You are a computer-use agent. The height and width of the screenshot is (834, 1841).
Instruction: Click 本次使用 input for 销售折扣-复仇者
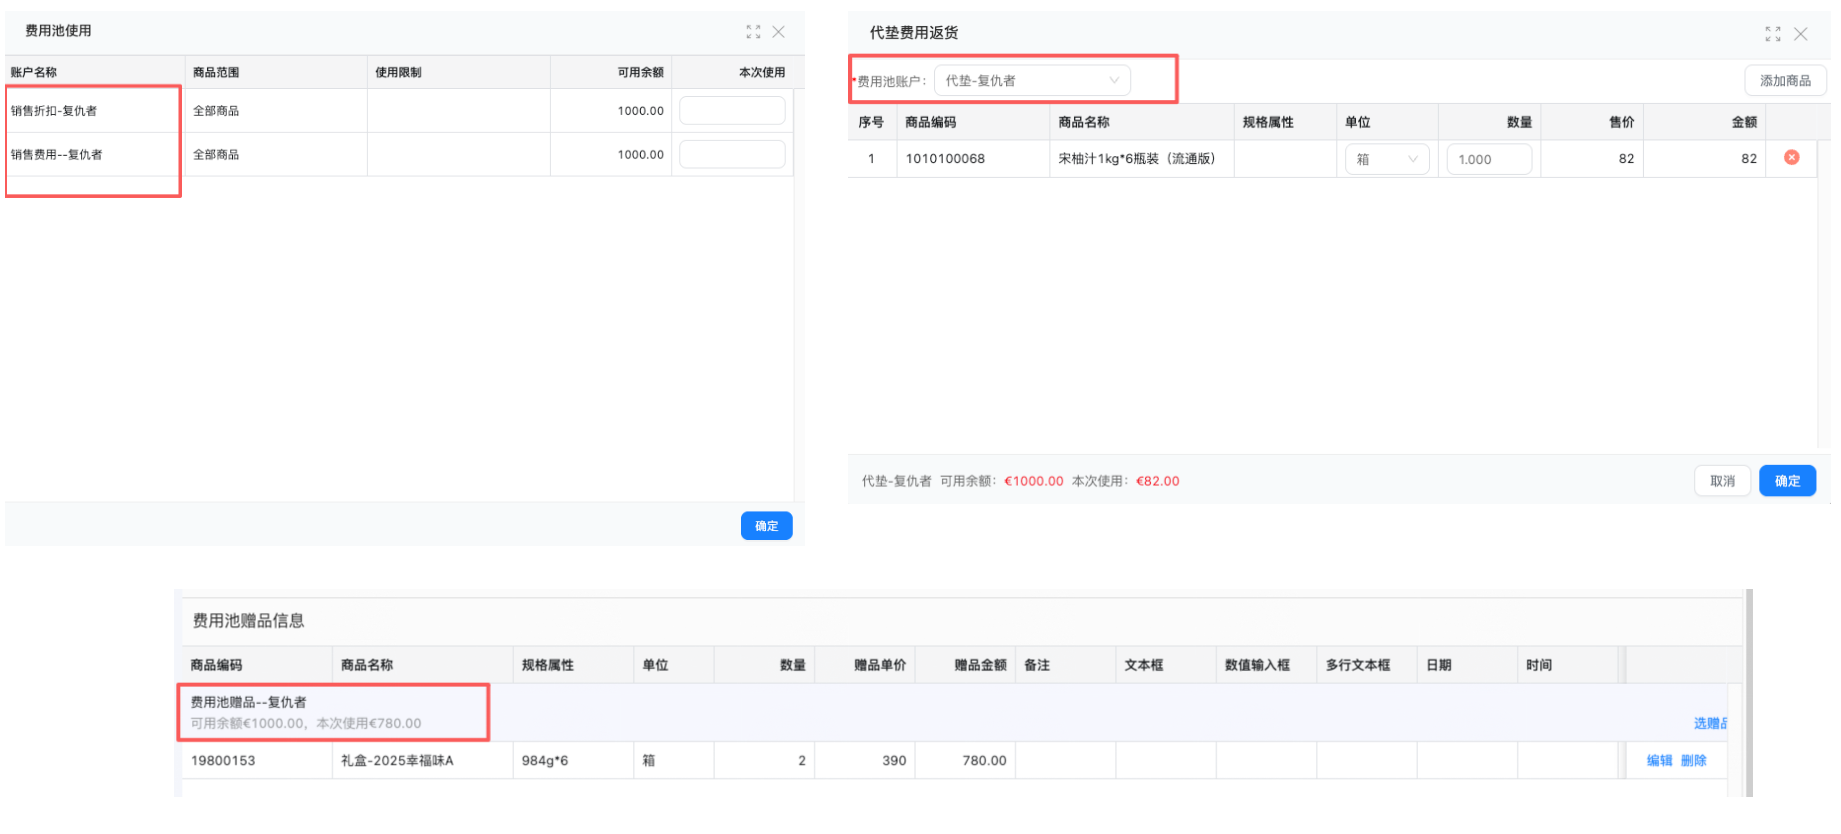pos(732,111)
